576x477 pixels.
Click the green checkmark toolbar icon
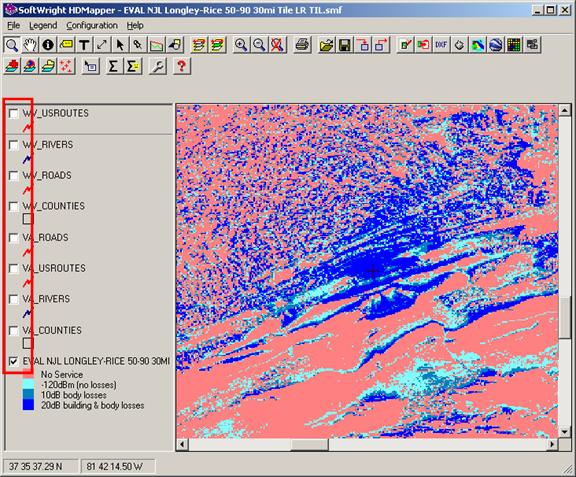[406, 45]
